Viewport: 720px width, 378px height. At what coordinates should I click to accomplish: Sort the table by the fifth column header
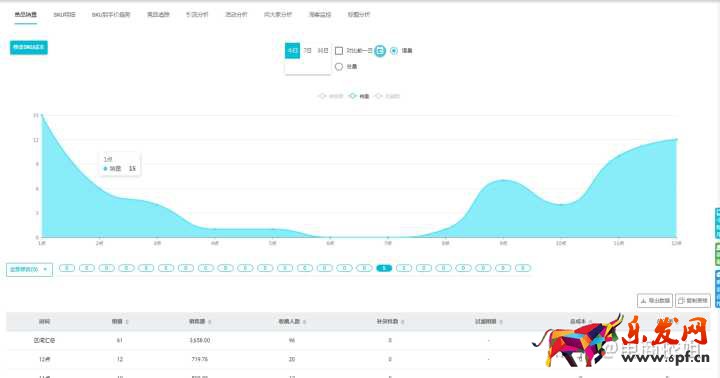[x=389, y=322]
